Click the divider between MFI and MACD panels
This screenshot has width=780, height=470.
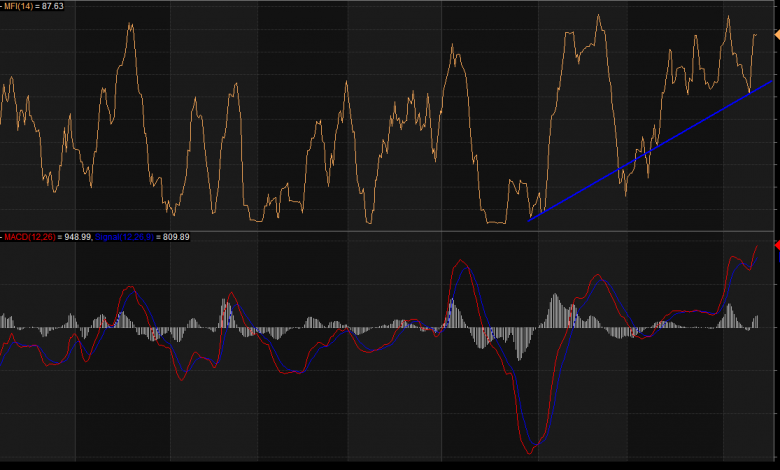(x=390, y=231)
